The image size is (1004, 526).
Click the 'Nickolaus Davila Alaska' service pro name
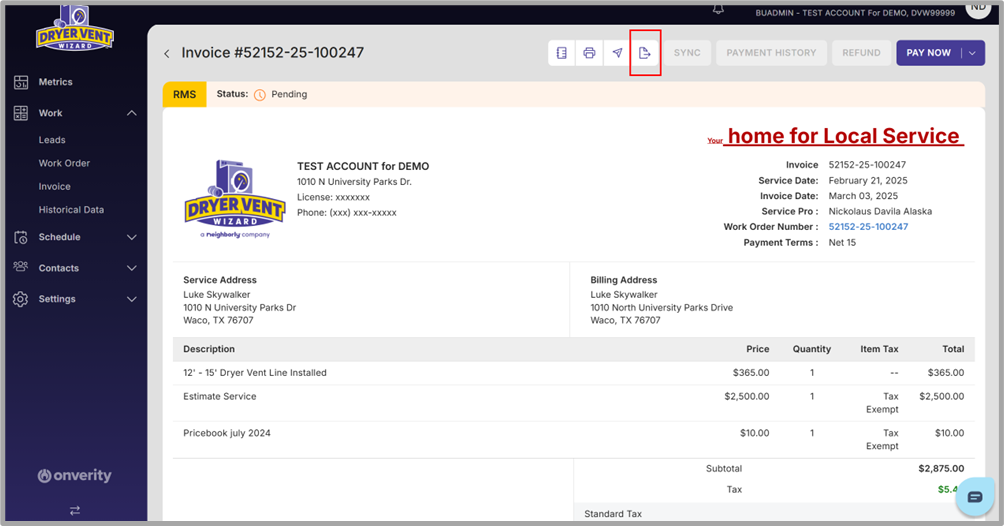pos(880,211)
